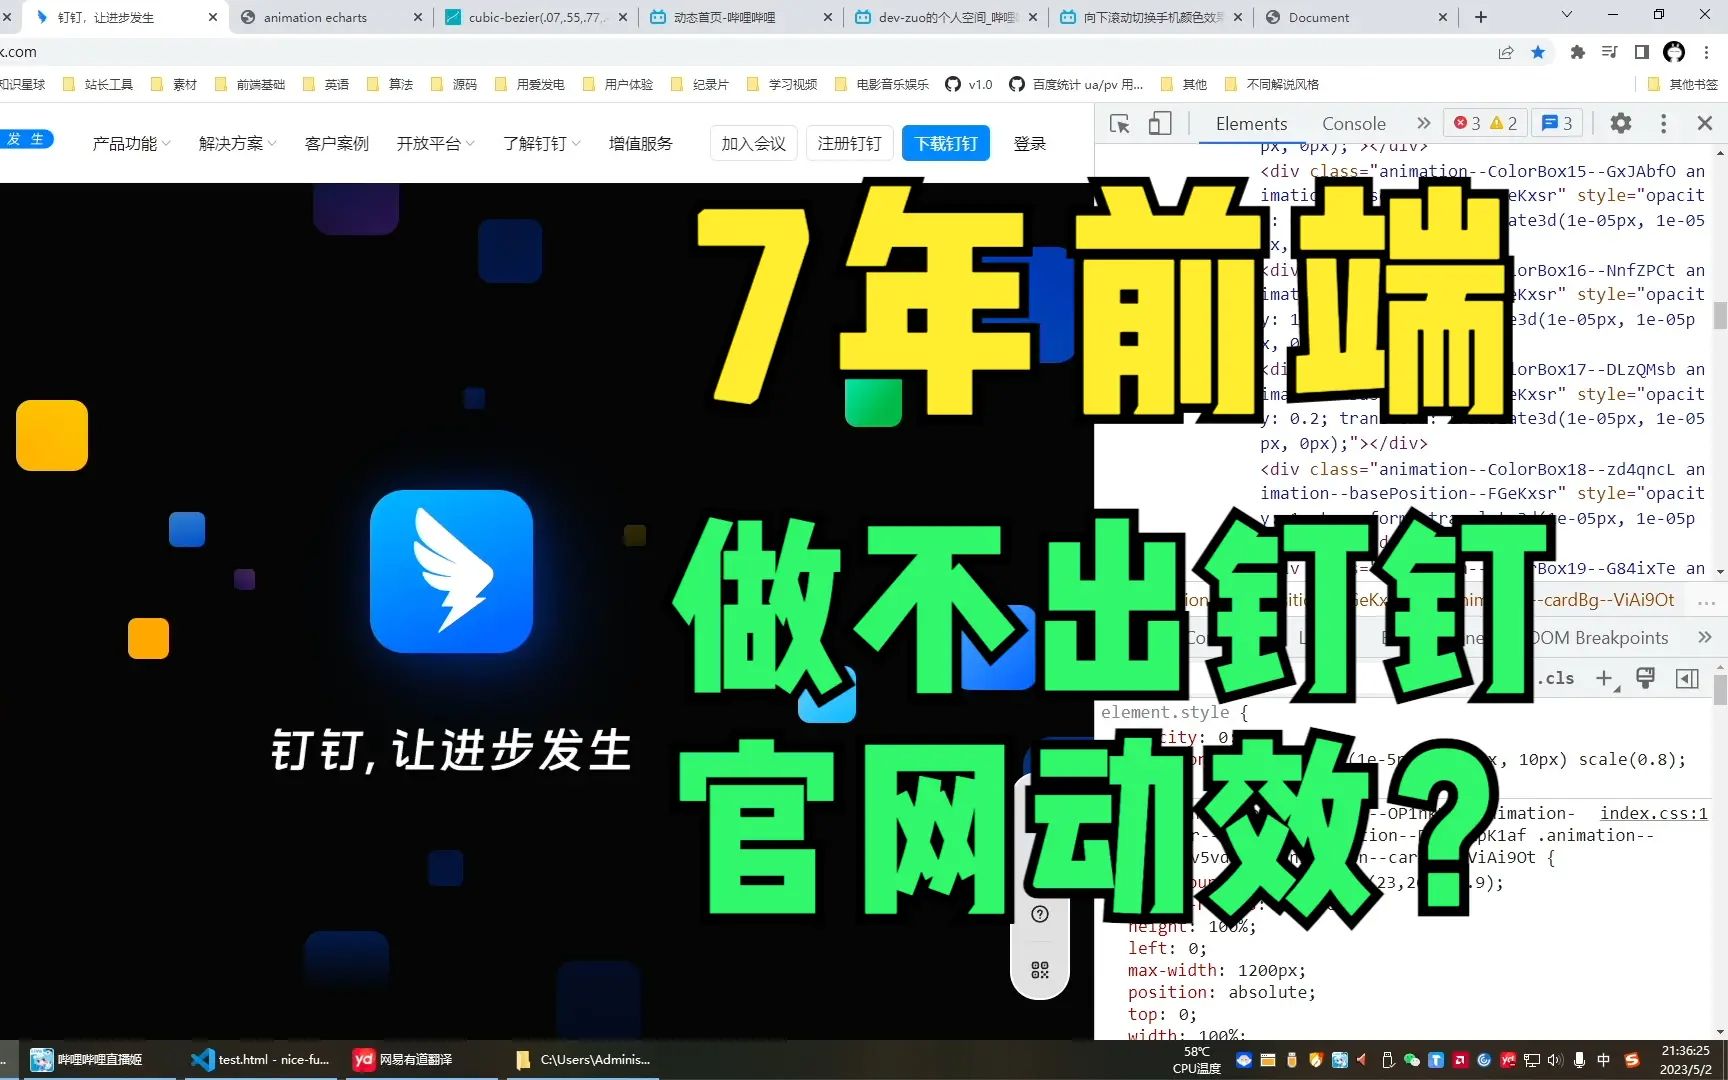Open the errors and warnings counter
This screenshot has height=1080, width=1728.
pos(1485,123)
